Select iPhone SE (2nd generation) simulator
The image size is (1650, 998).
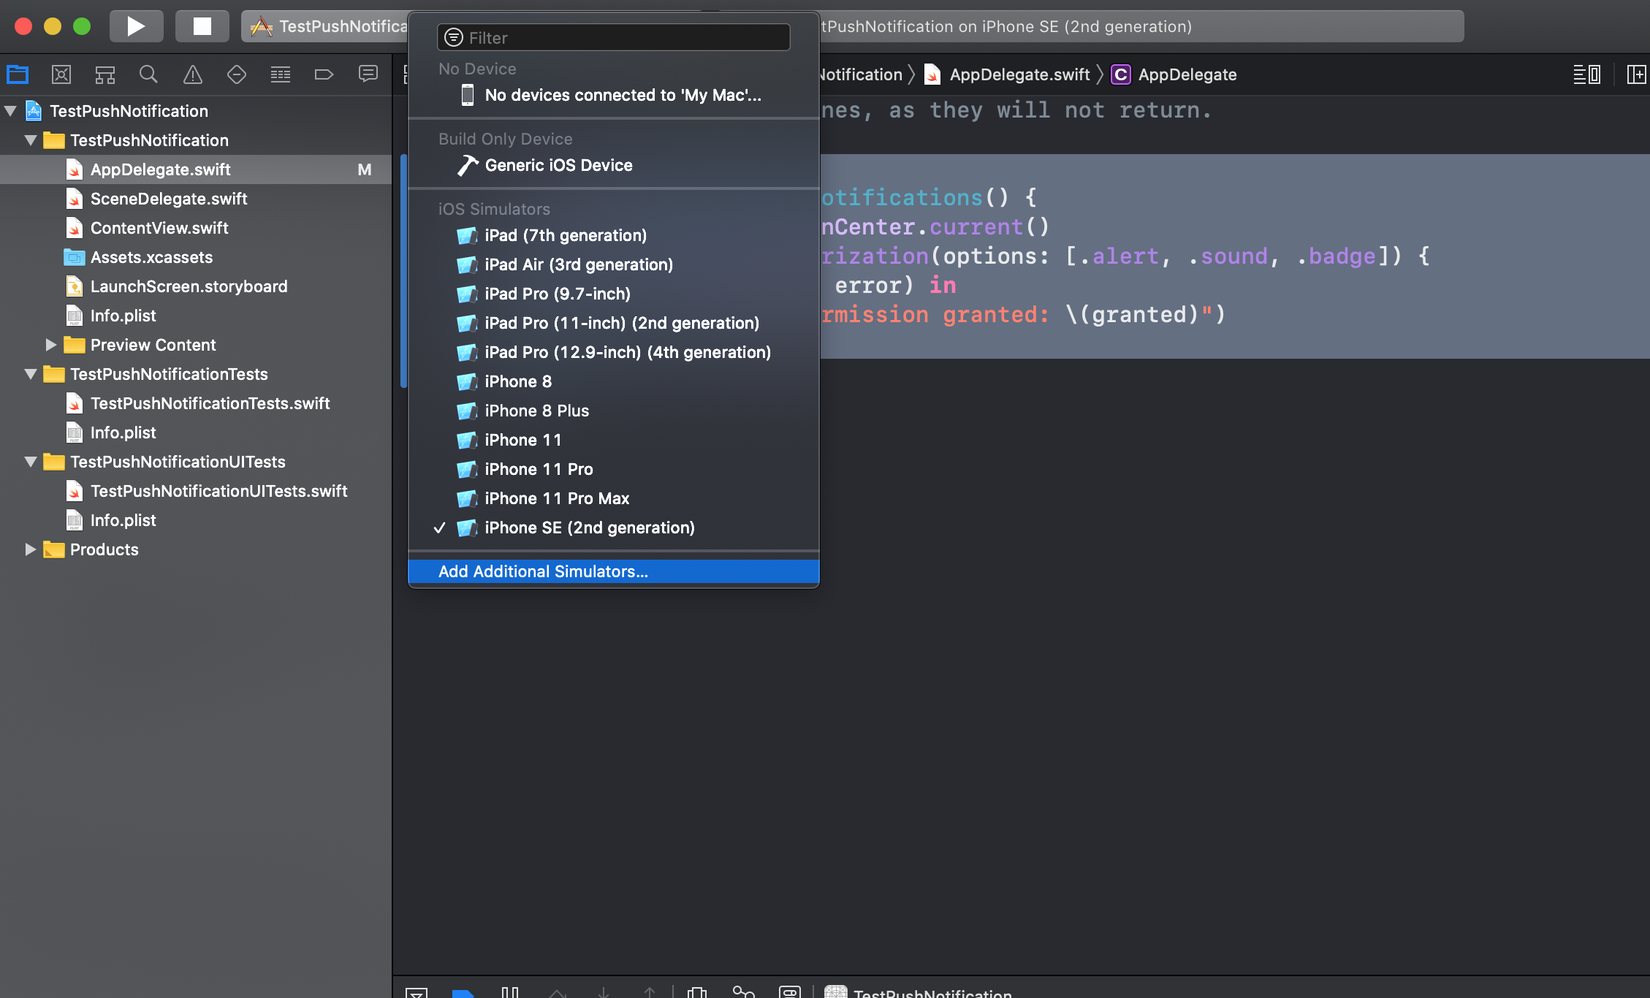coord(589,527)
